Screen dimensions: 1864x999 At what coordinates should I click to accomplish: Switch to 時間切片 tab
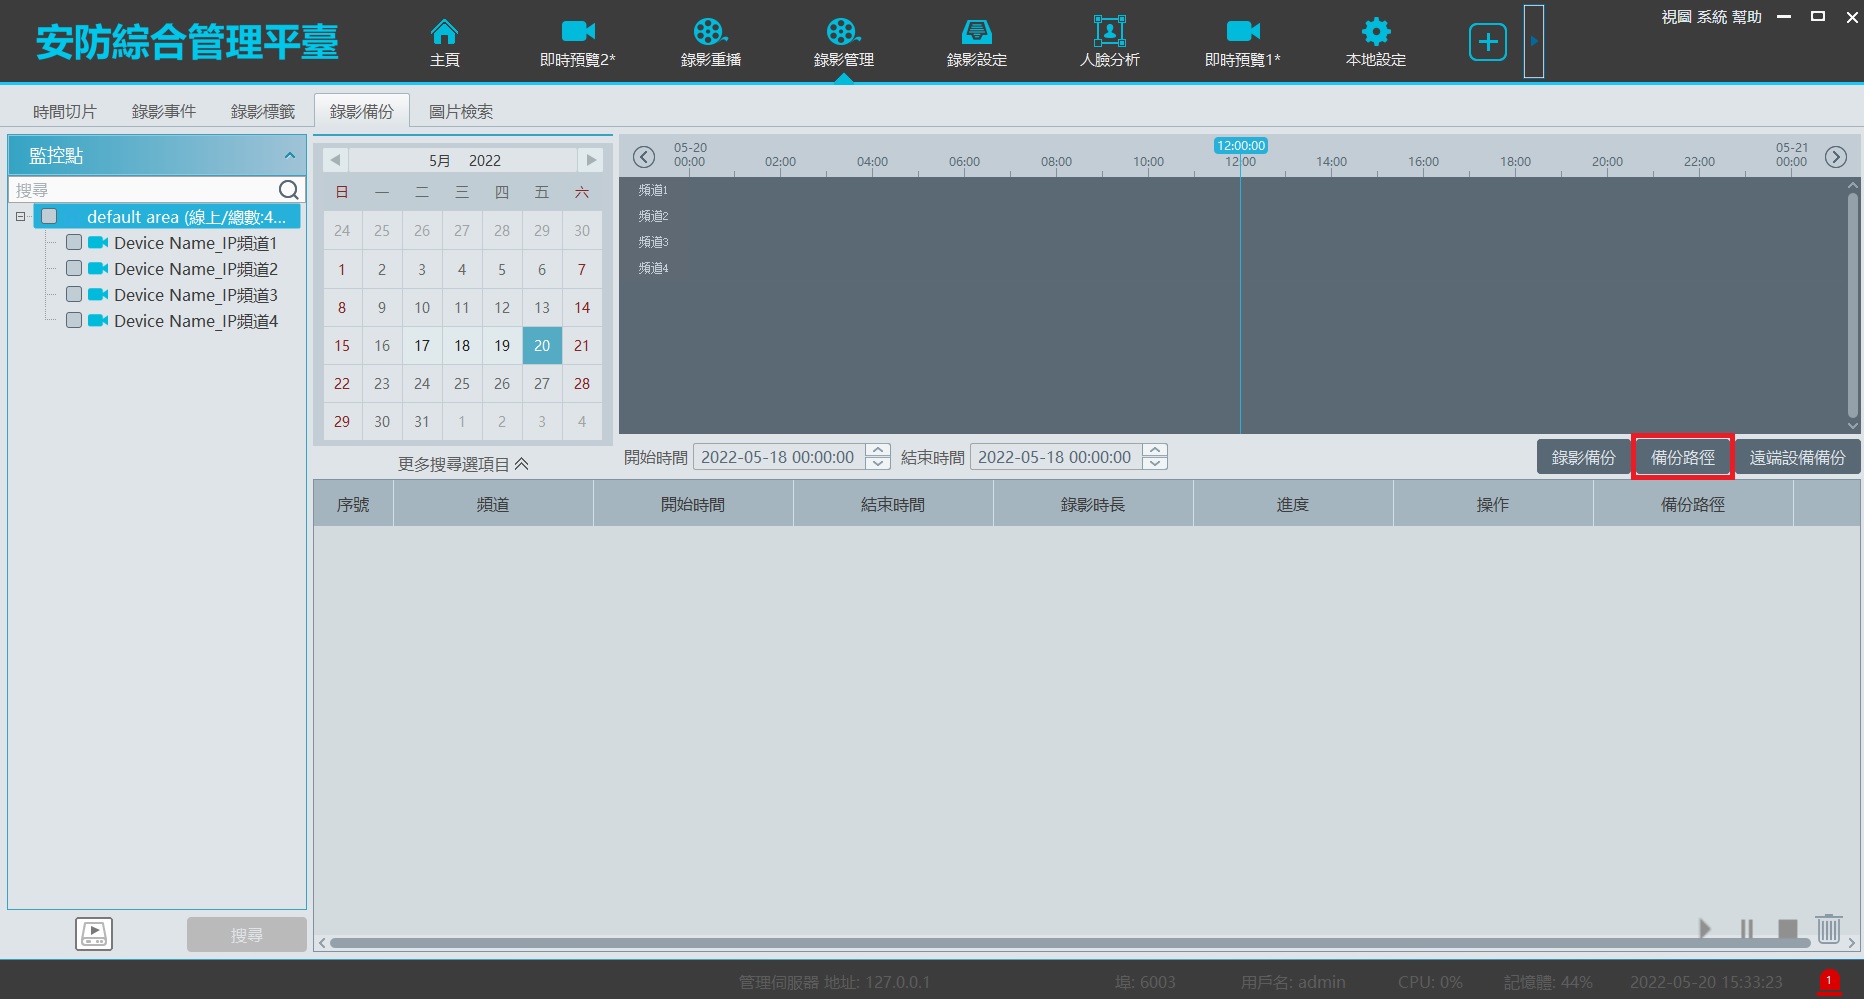(x=65, y=111)
